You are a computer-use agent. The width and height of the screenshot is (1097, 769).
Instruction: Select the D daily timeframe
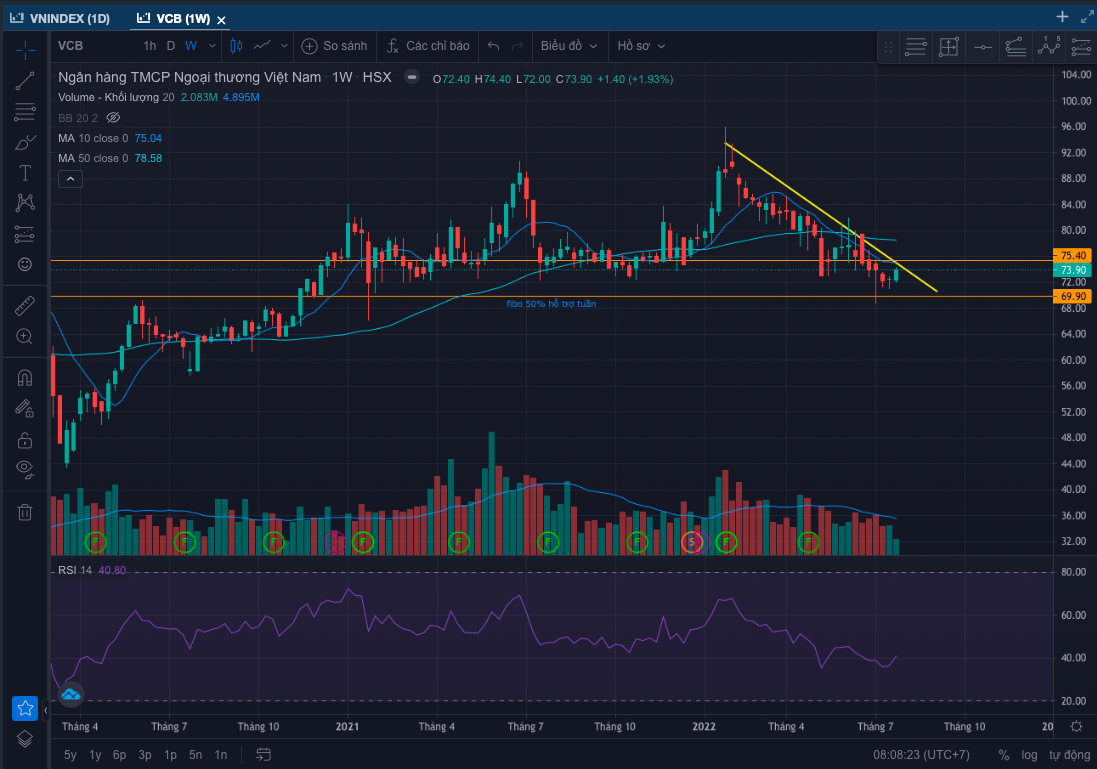(x=171, y=46)
